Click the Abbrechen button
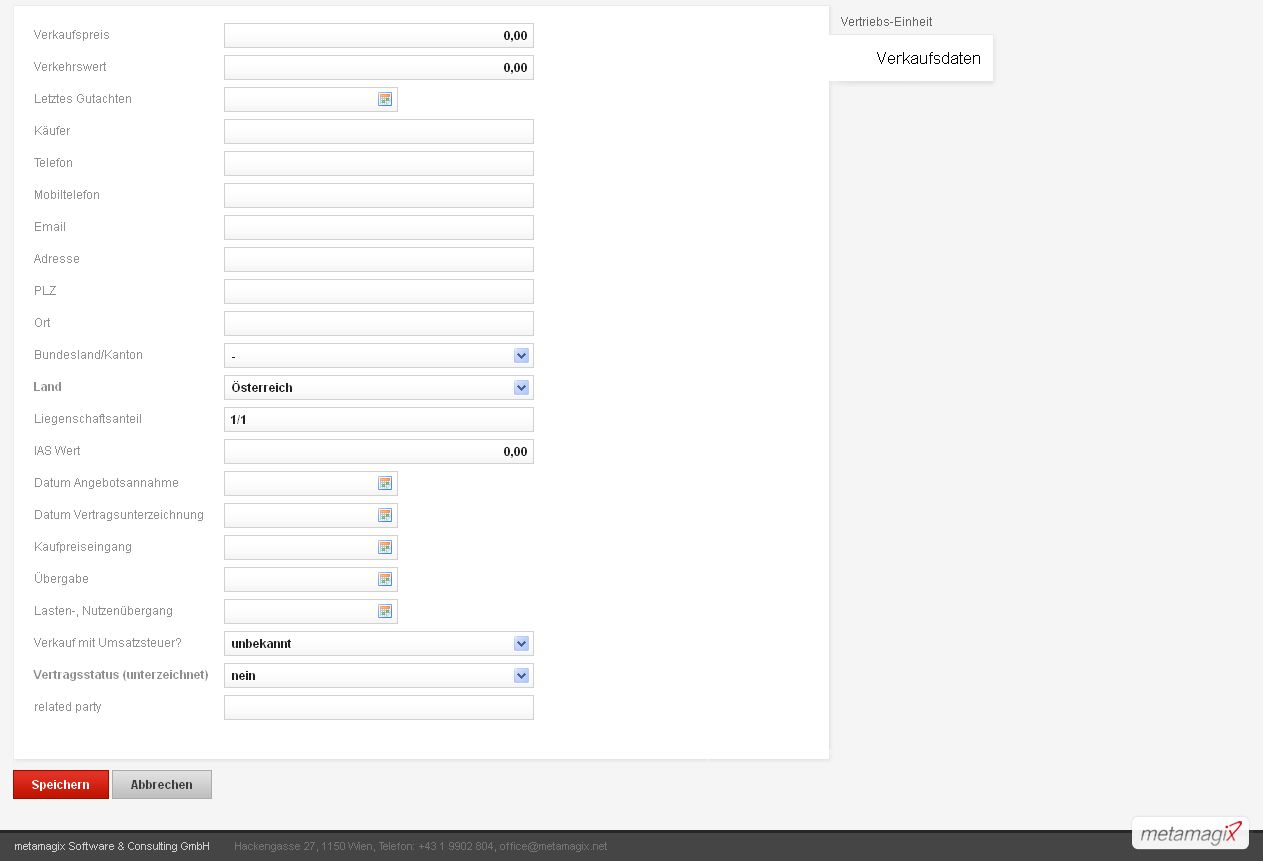The width and height of the screenshot is (1263, 861). (x=162, y=784)
